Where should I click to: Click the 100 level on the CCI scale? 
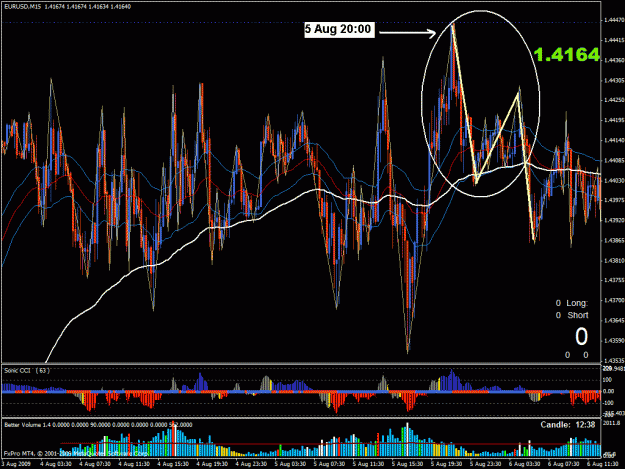(608, 380)
